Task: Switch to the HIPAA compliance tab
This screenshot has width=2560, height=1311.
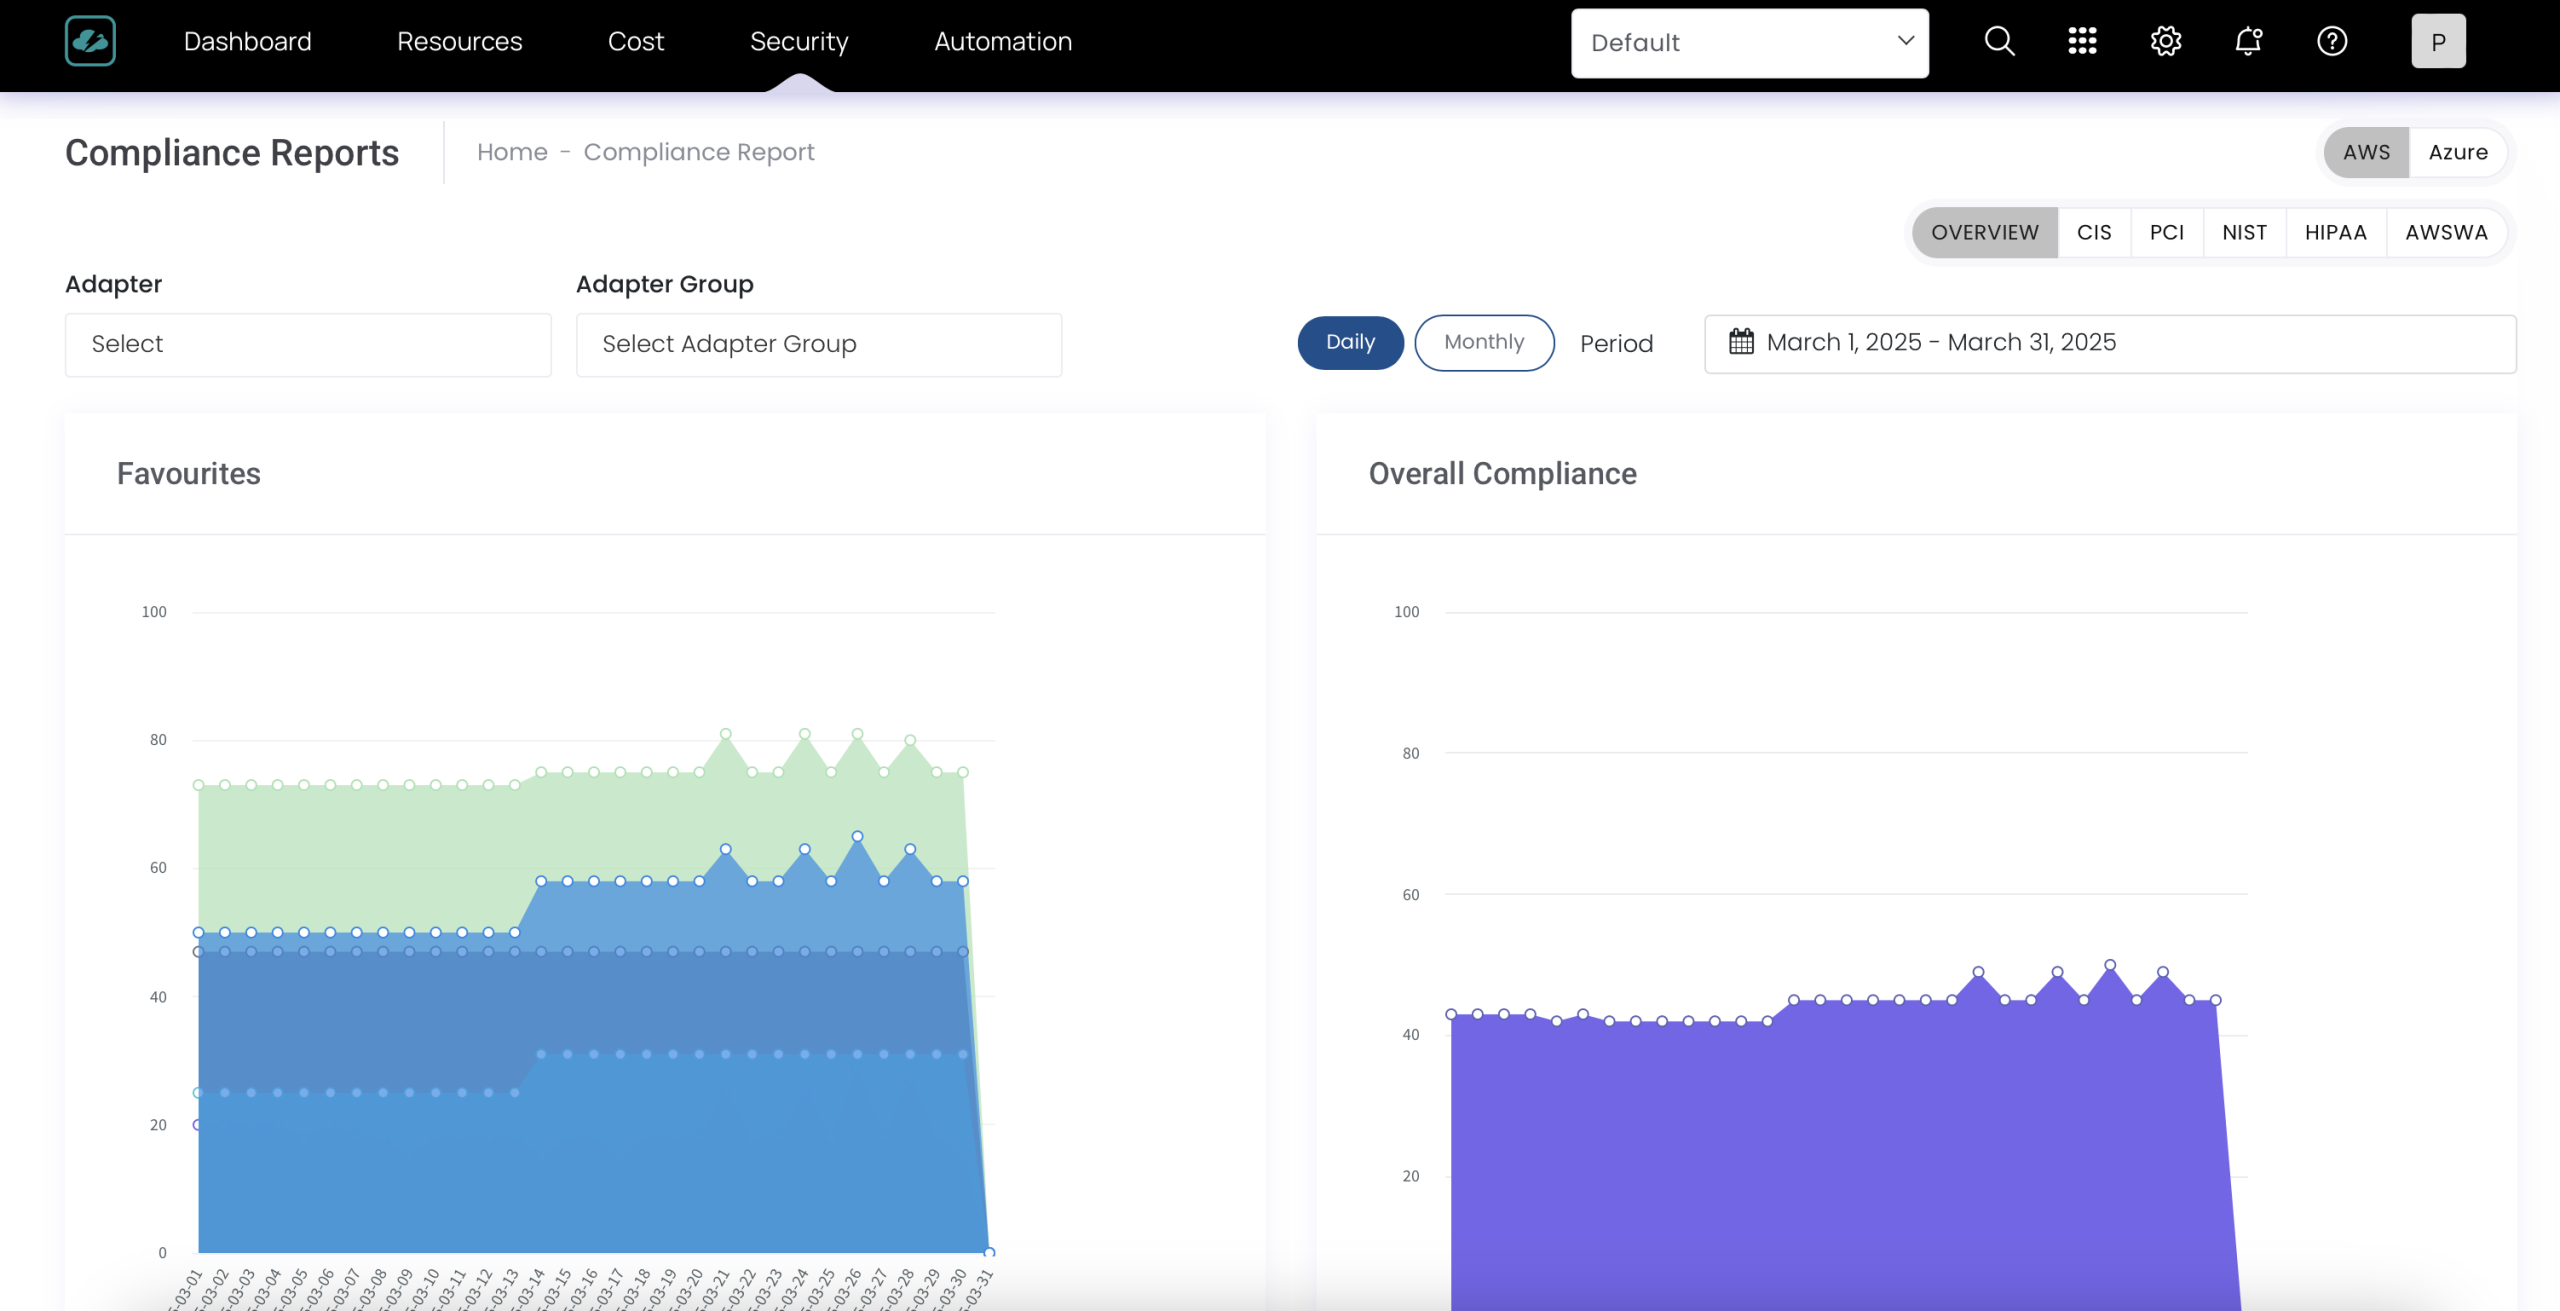Action: 2335,232
